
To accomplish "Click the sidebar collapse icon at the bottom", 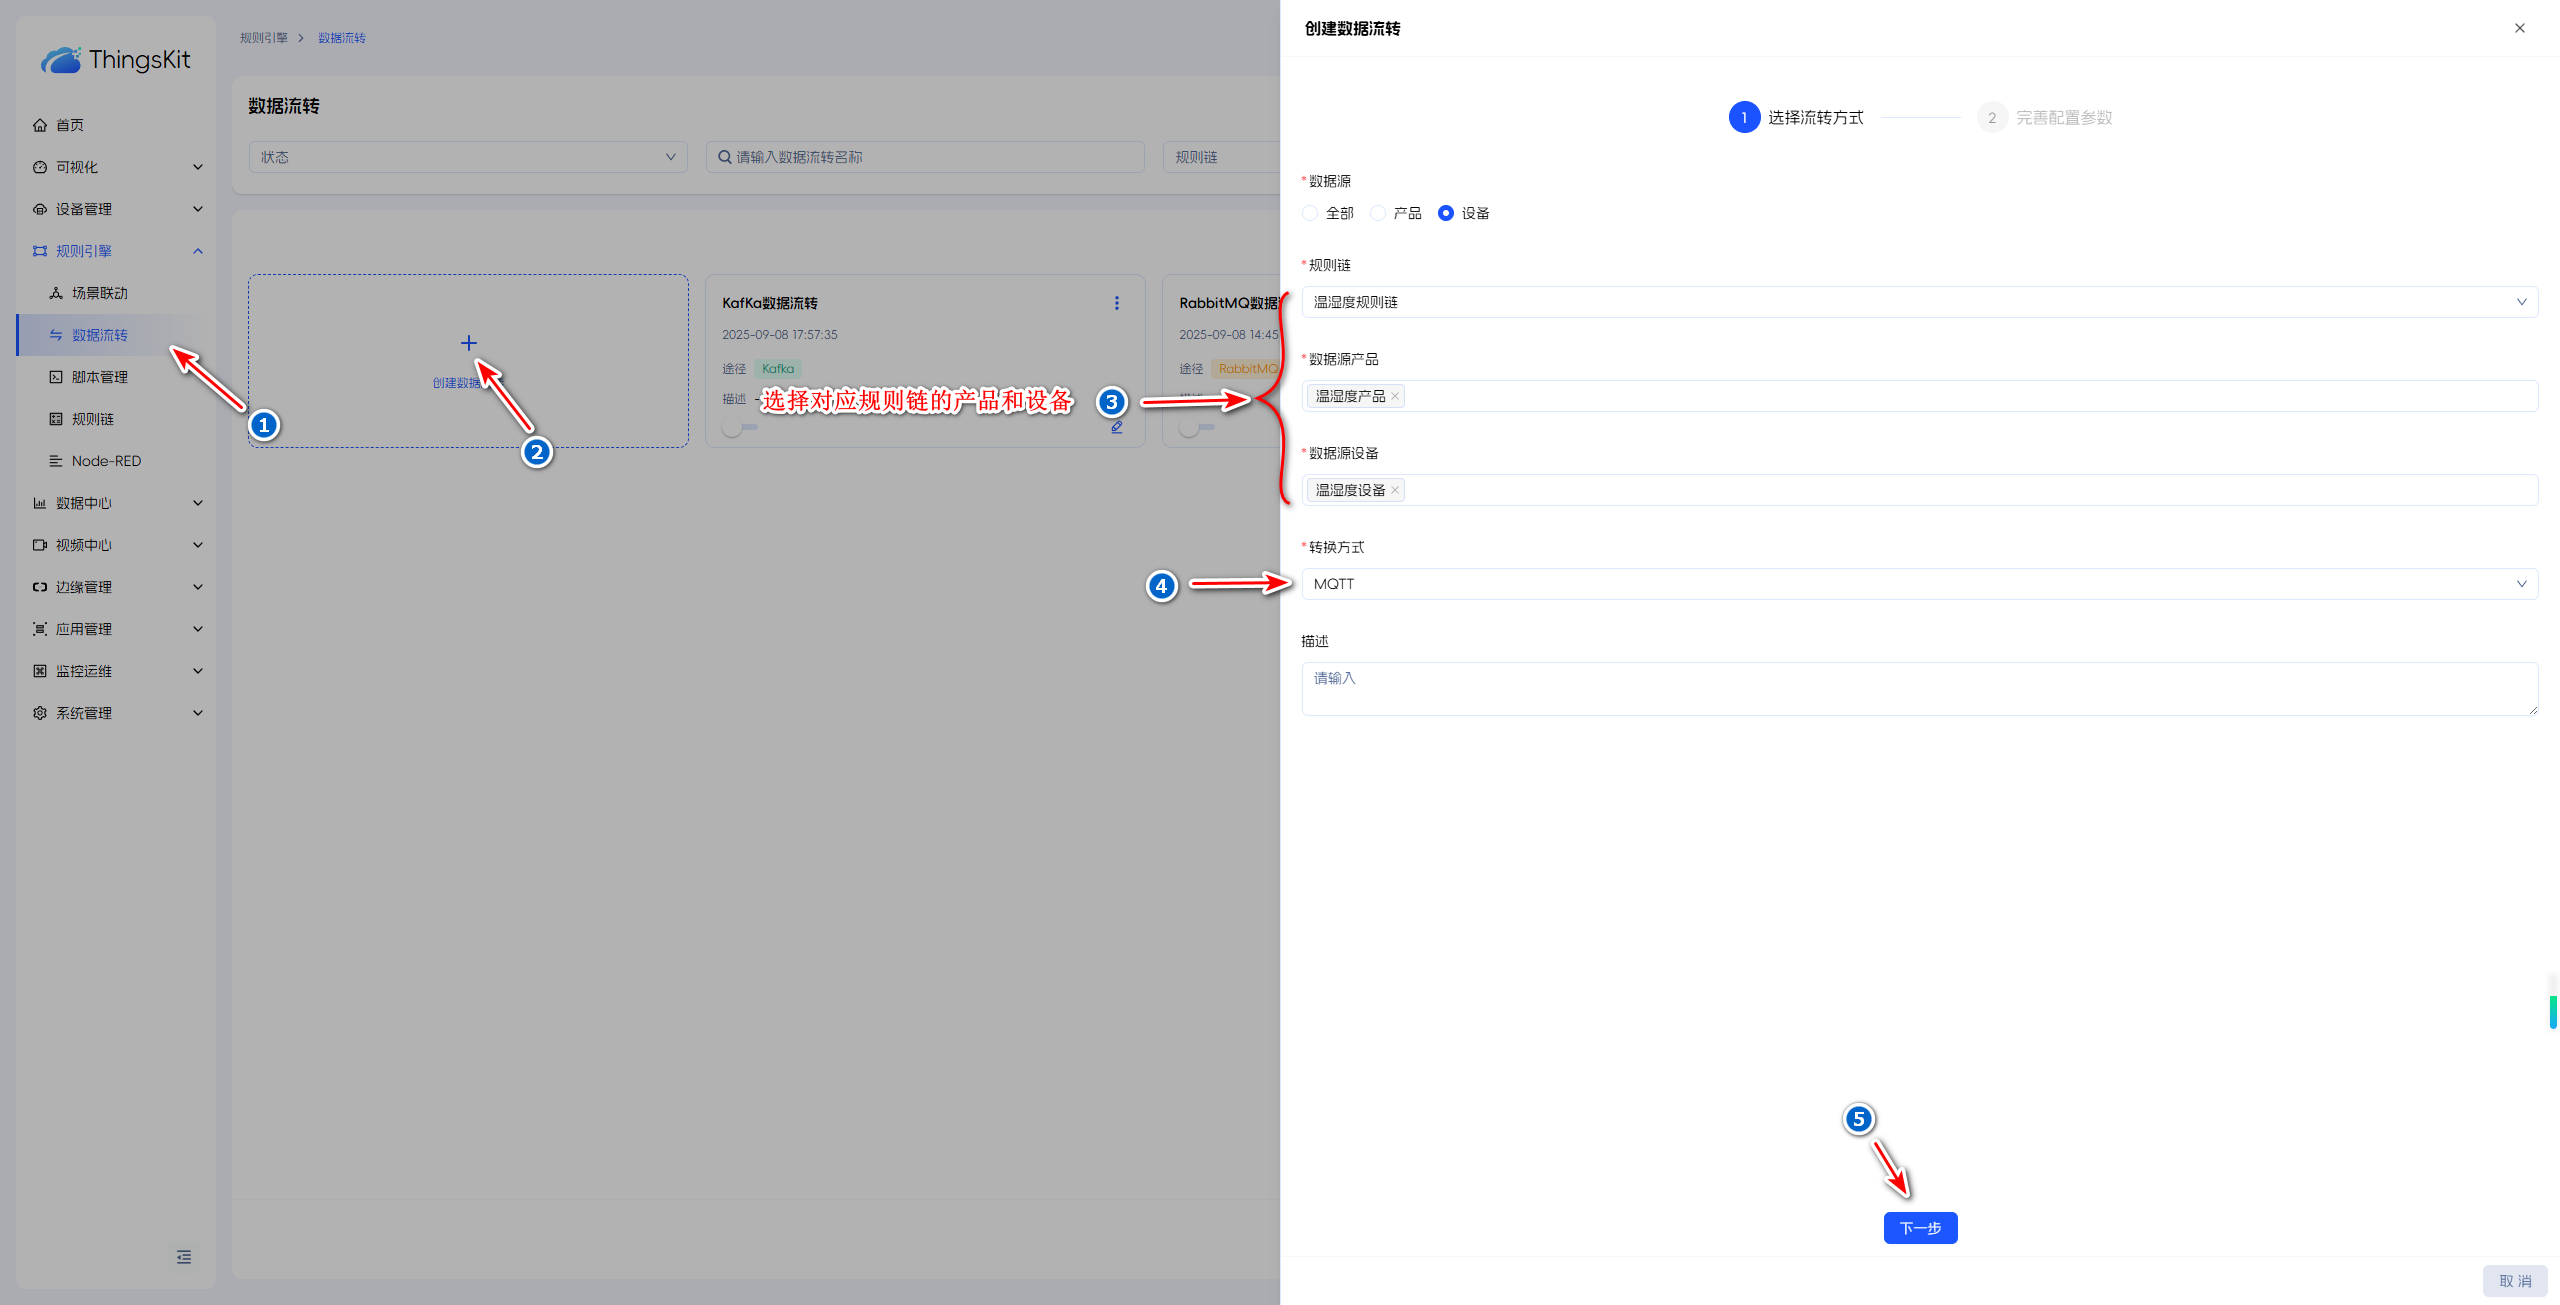I will point(184,1257).
